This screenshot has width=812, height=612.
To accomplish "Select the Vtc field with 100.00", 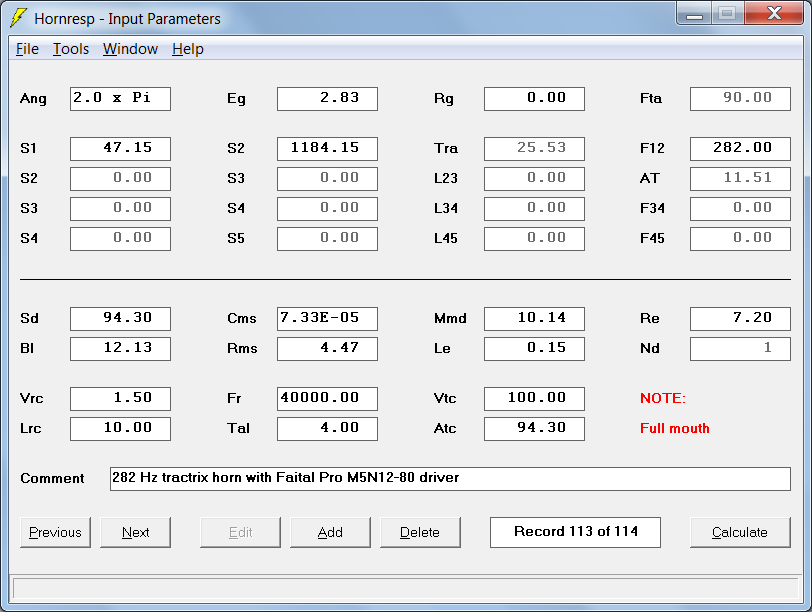I will click(x=534, y=399).
